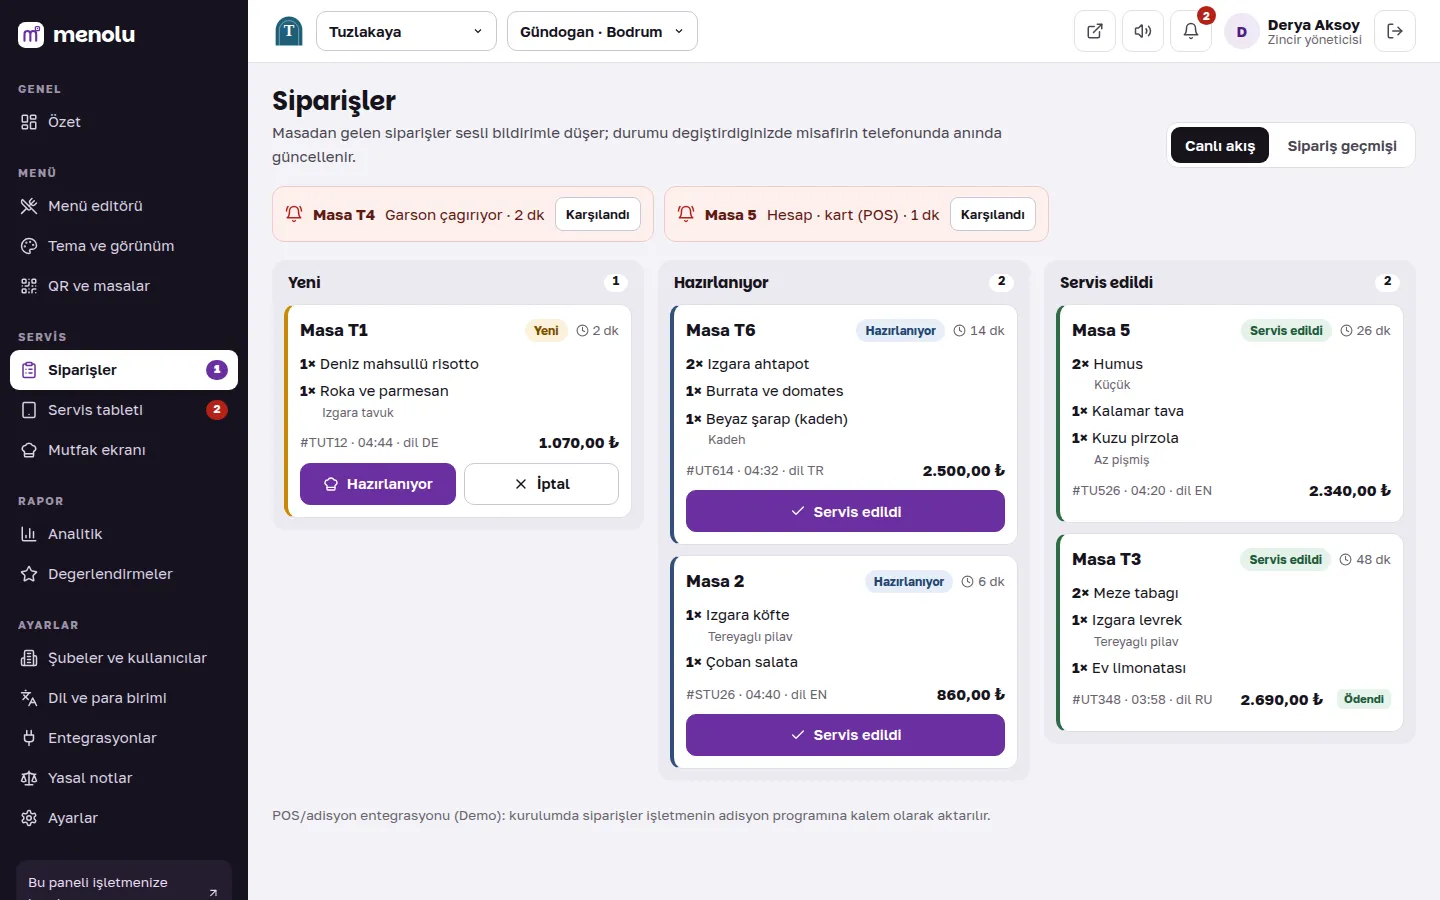
Task: Cancel Masa T1 order with İptal
Action: coord(541,484)
